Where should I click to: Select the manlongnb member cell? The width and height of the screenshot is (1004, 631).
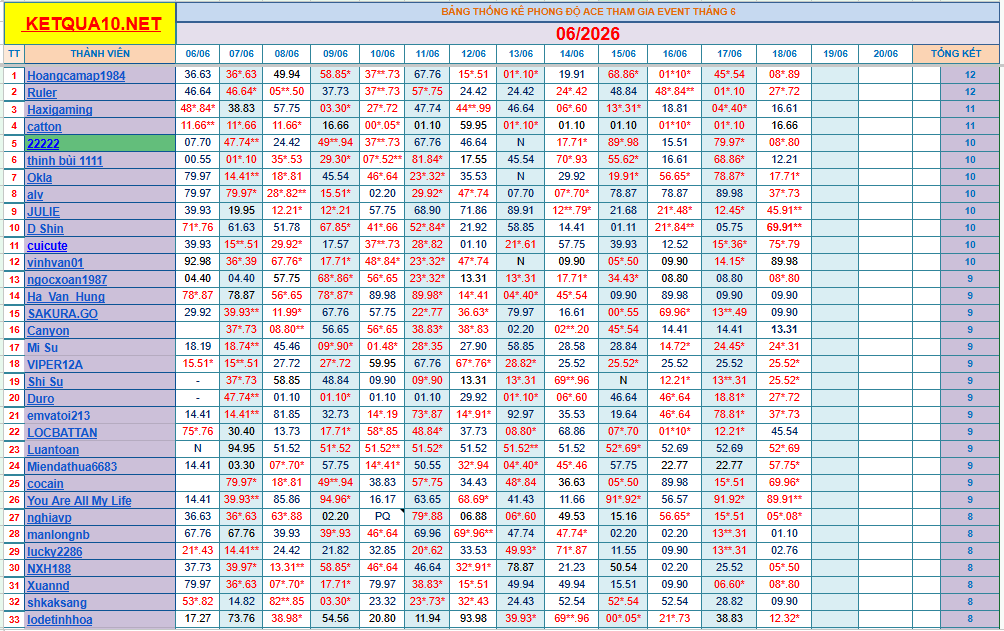pos(100,534)
